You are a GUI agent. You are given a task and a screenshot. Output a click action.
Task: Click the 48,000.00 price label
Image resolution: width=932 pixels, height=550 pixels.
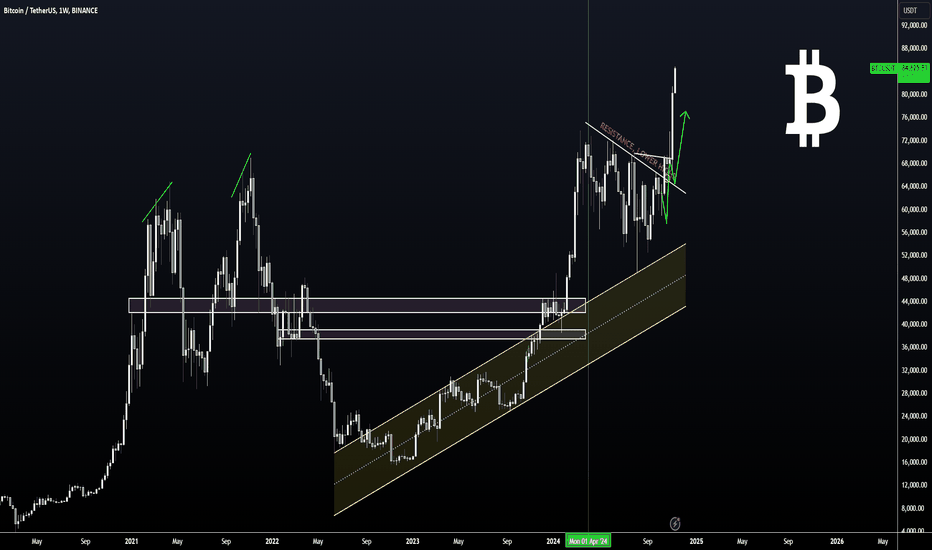click(914, 278)
